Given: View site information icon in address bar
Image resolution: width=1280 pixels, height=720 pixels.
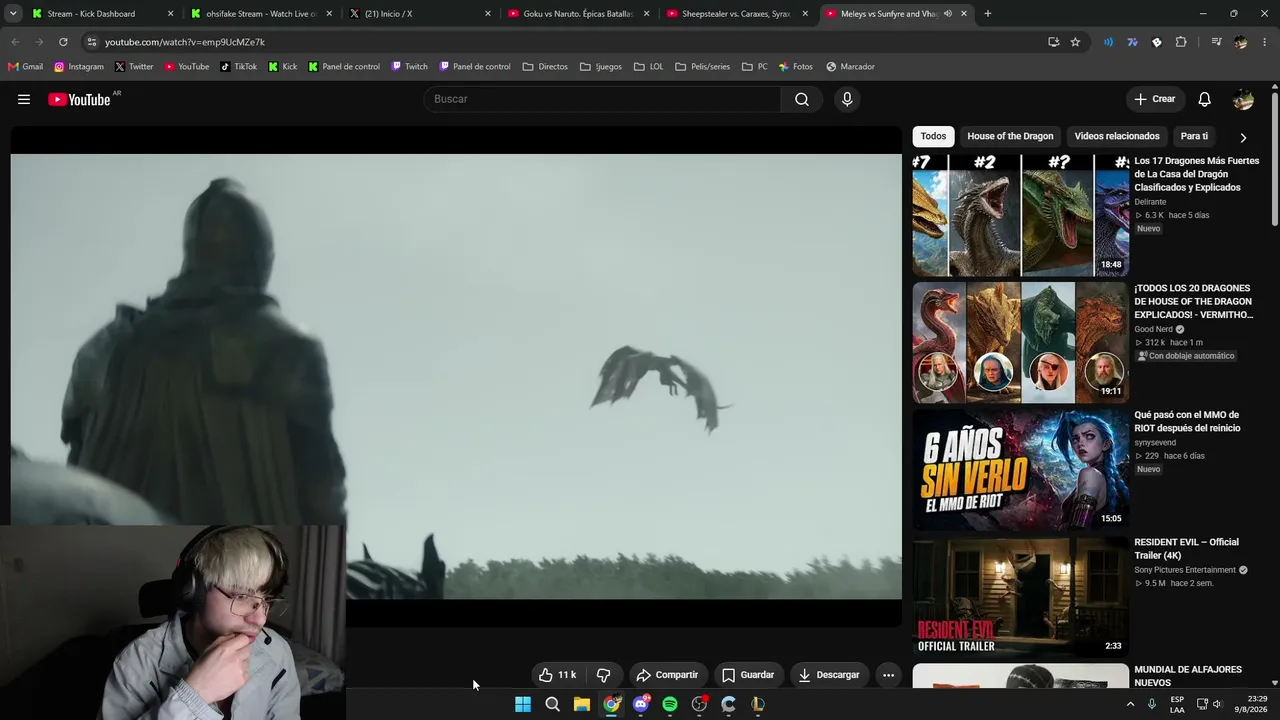Looking at the screenshot, I should 91,42.
